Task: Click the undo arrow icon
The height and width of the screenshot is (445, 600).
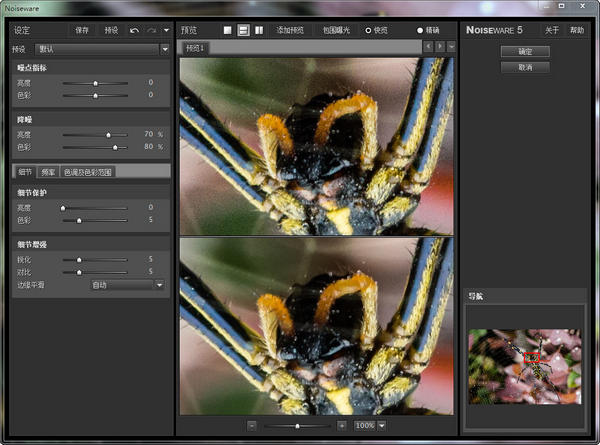Action: pos(134,30)
